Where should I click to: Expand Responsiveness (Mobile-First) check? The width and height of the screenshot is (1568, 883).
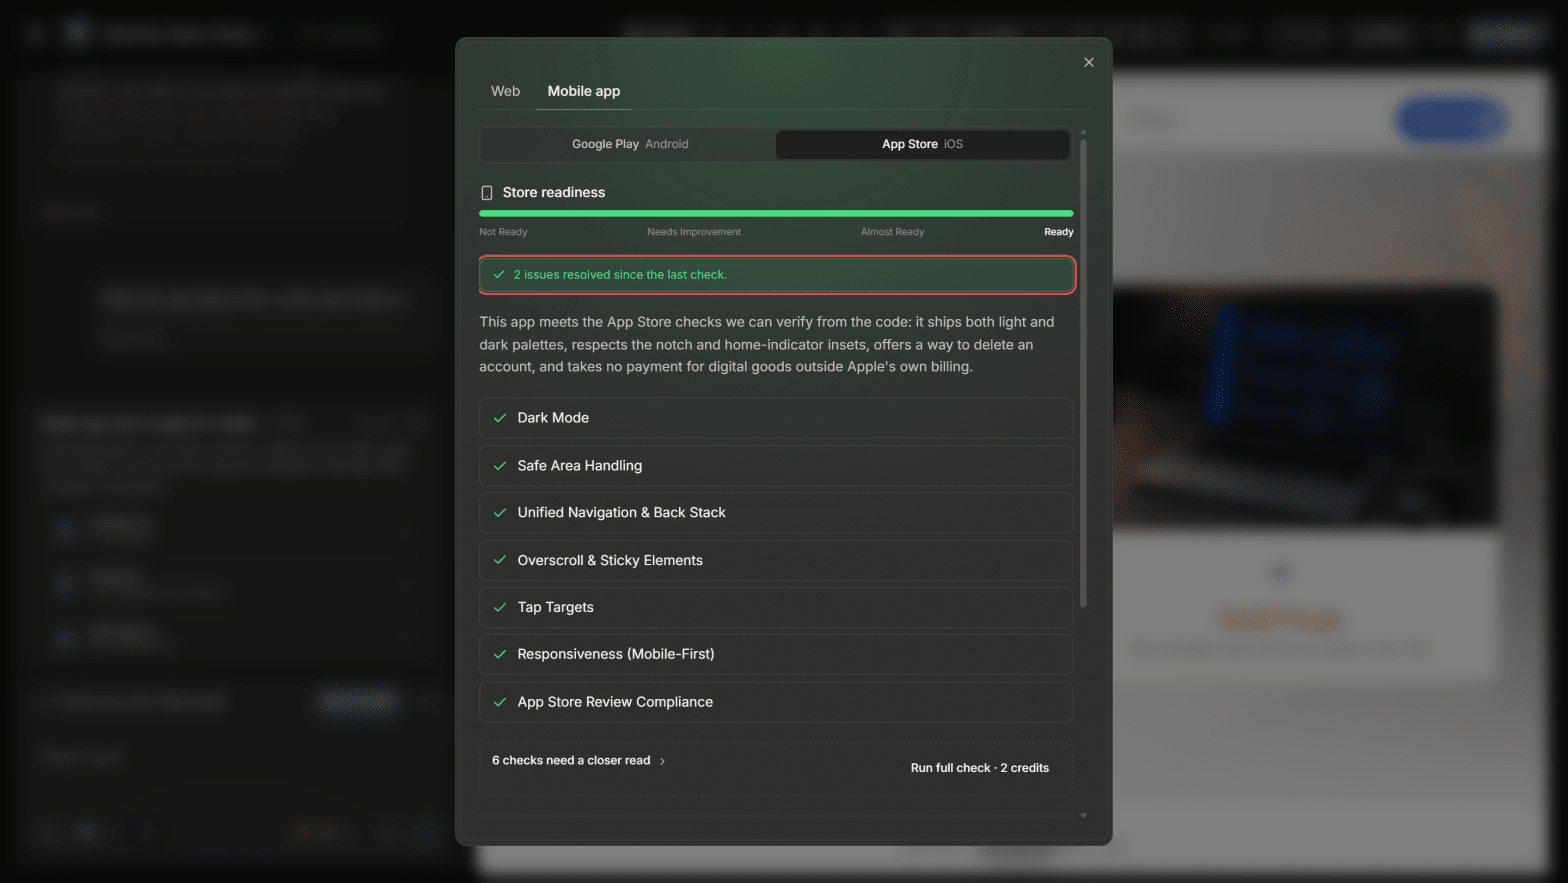coord(776,655)
